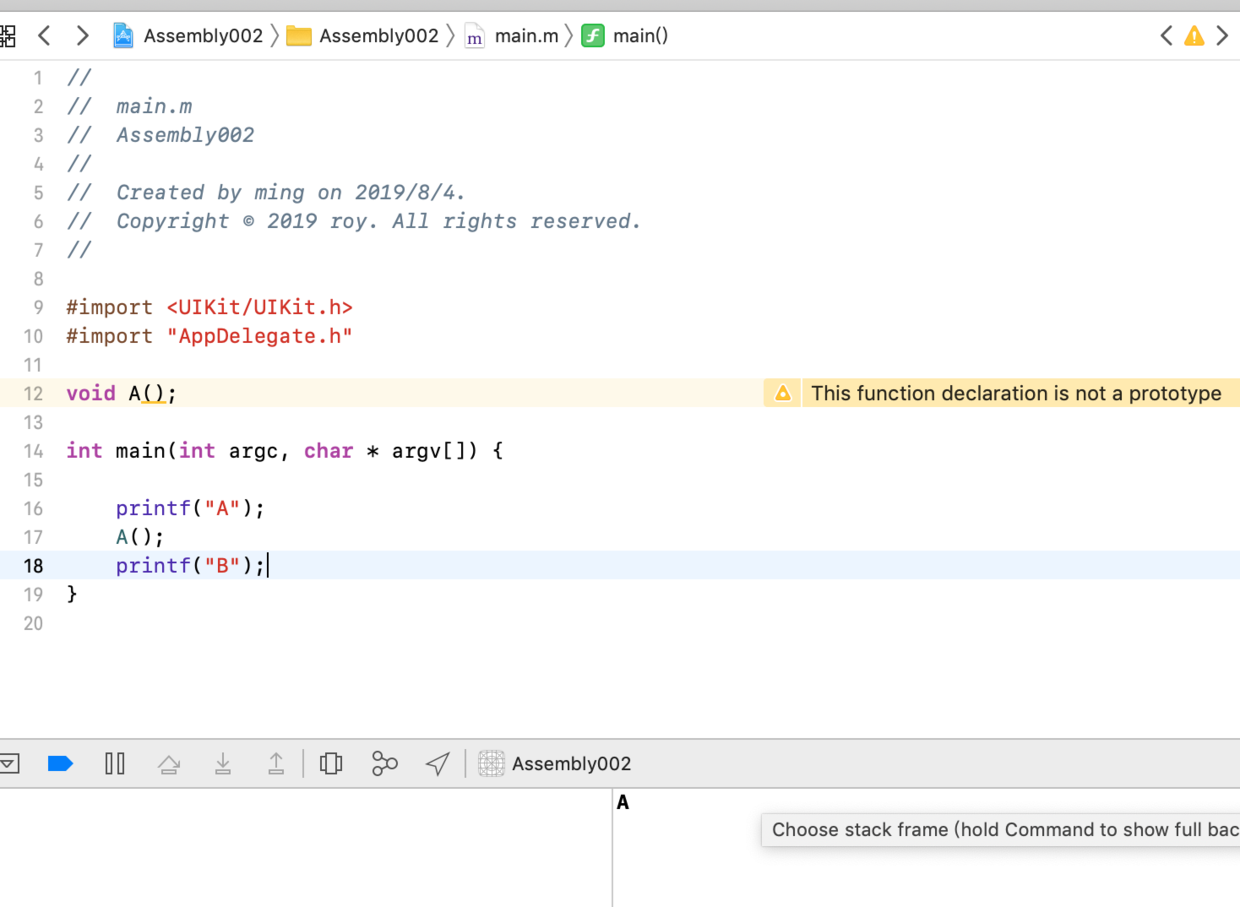Click the Step Into button
Image resolution: width=1240 pixels, height=907 pixels.
tap(223, 764)
